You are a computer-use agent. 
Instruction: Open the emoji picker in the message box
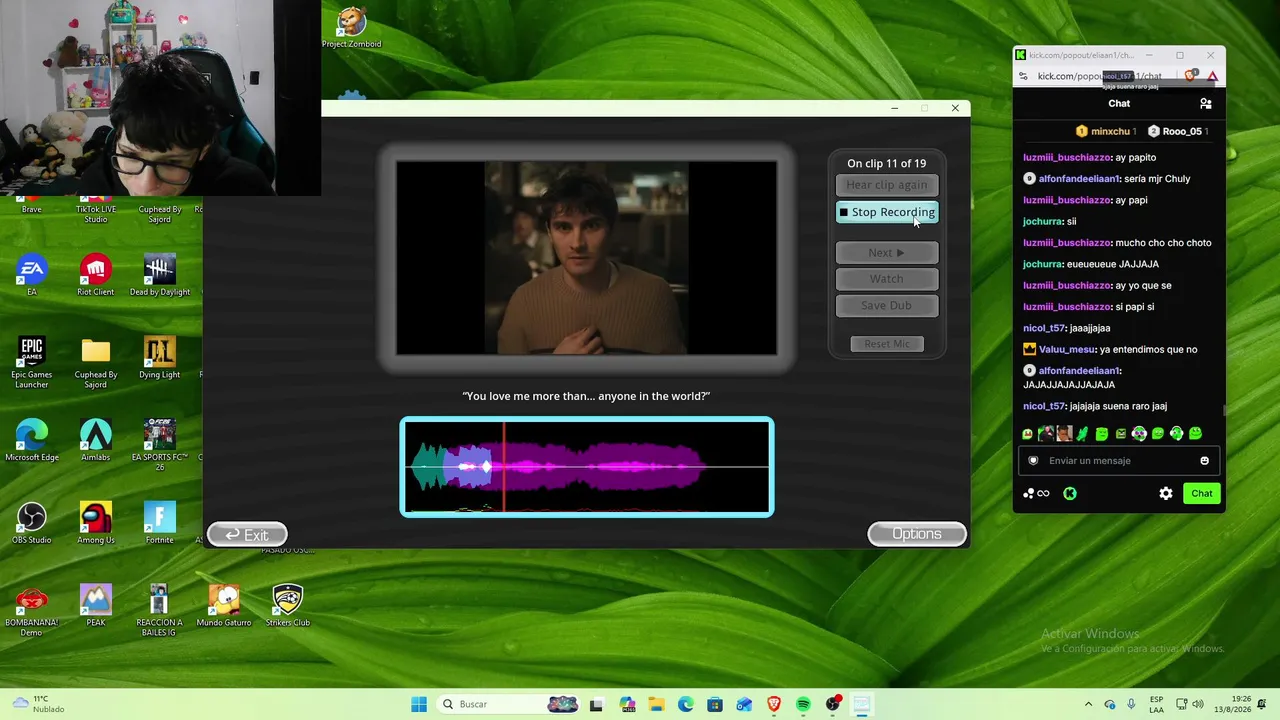tap(1204, 461)
